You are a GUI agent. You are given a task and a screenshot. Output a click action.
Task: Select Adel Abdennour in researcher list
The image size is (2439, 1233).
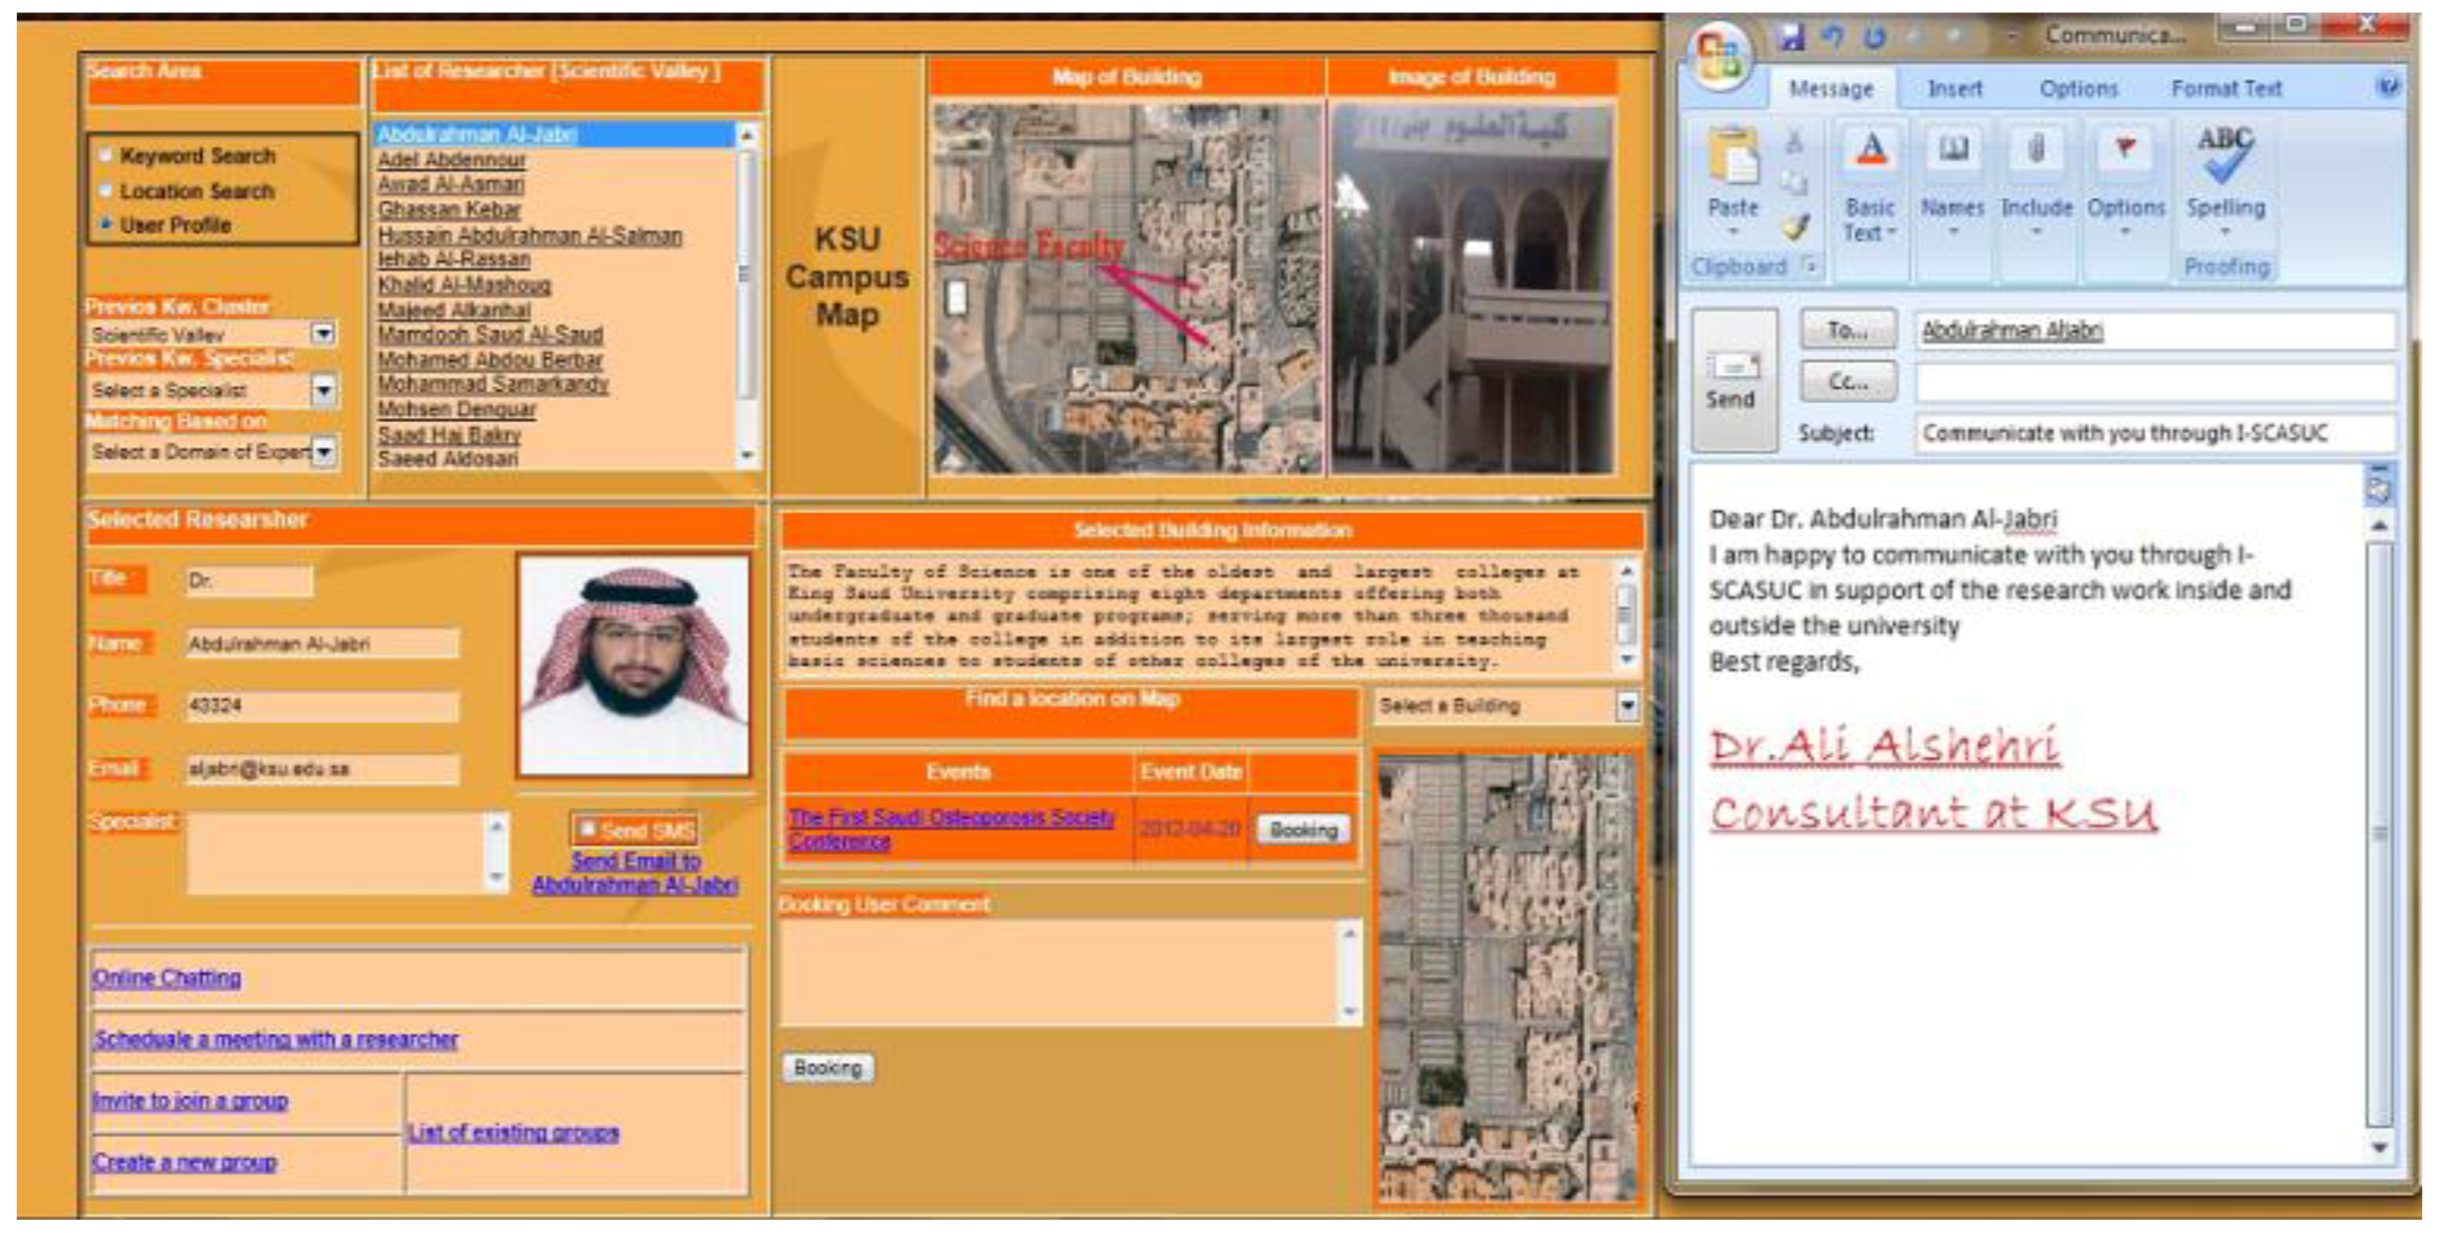(451, 159)
